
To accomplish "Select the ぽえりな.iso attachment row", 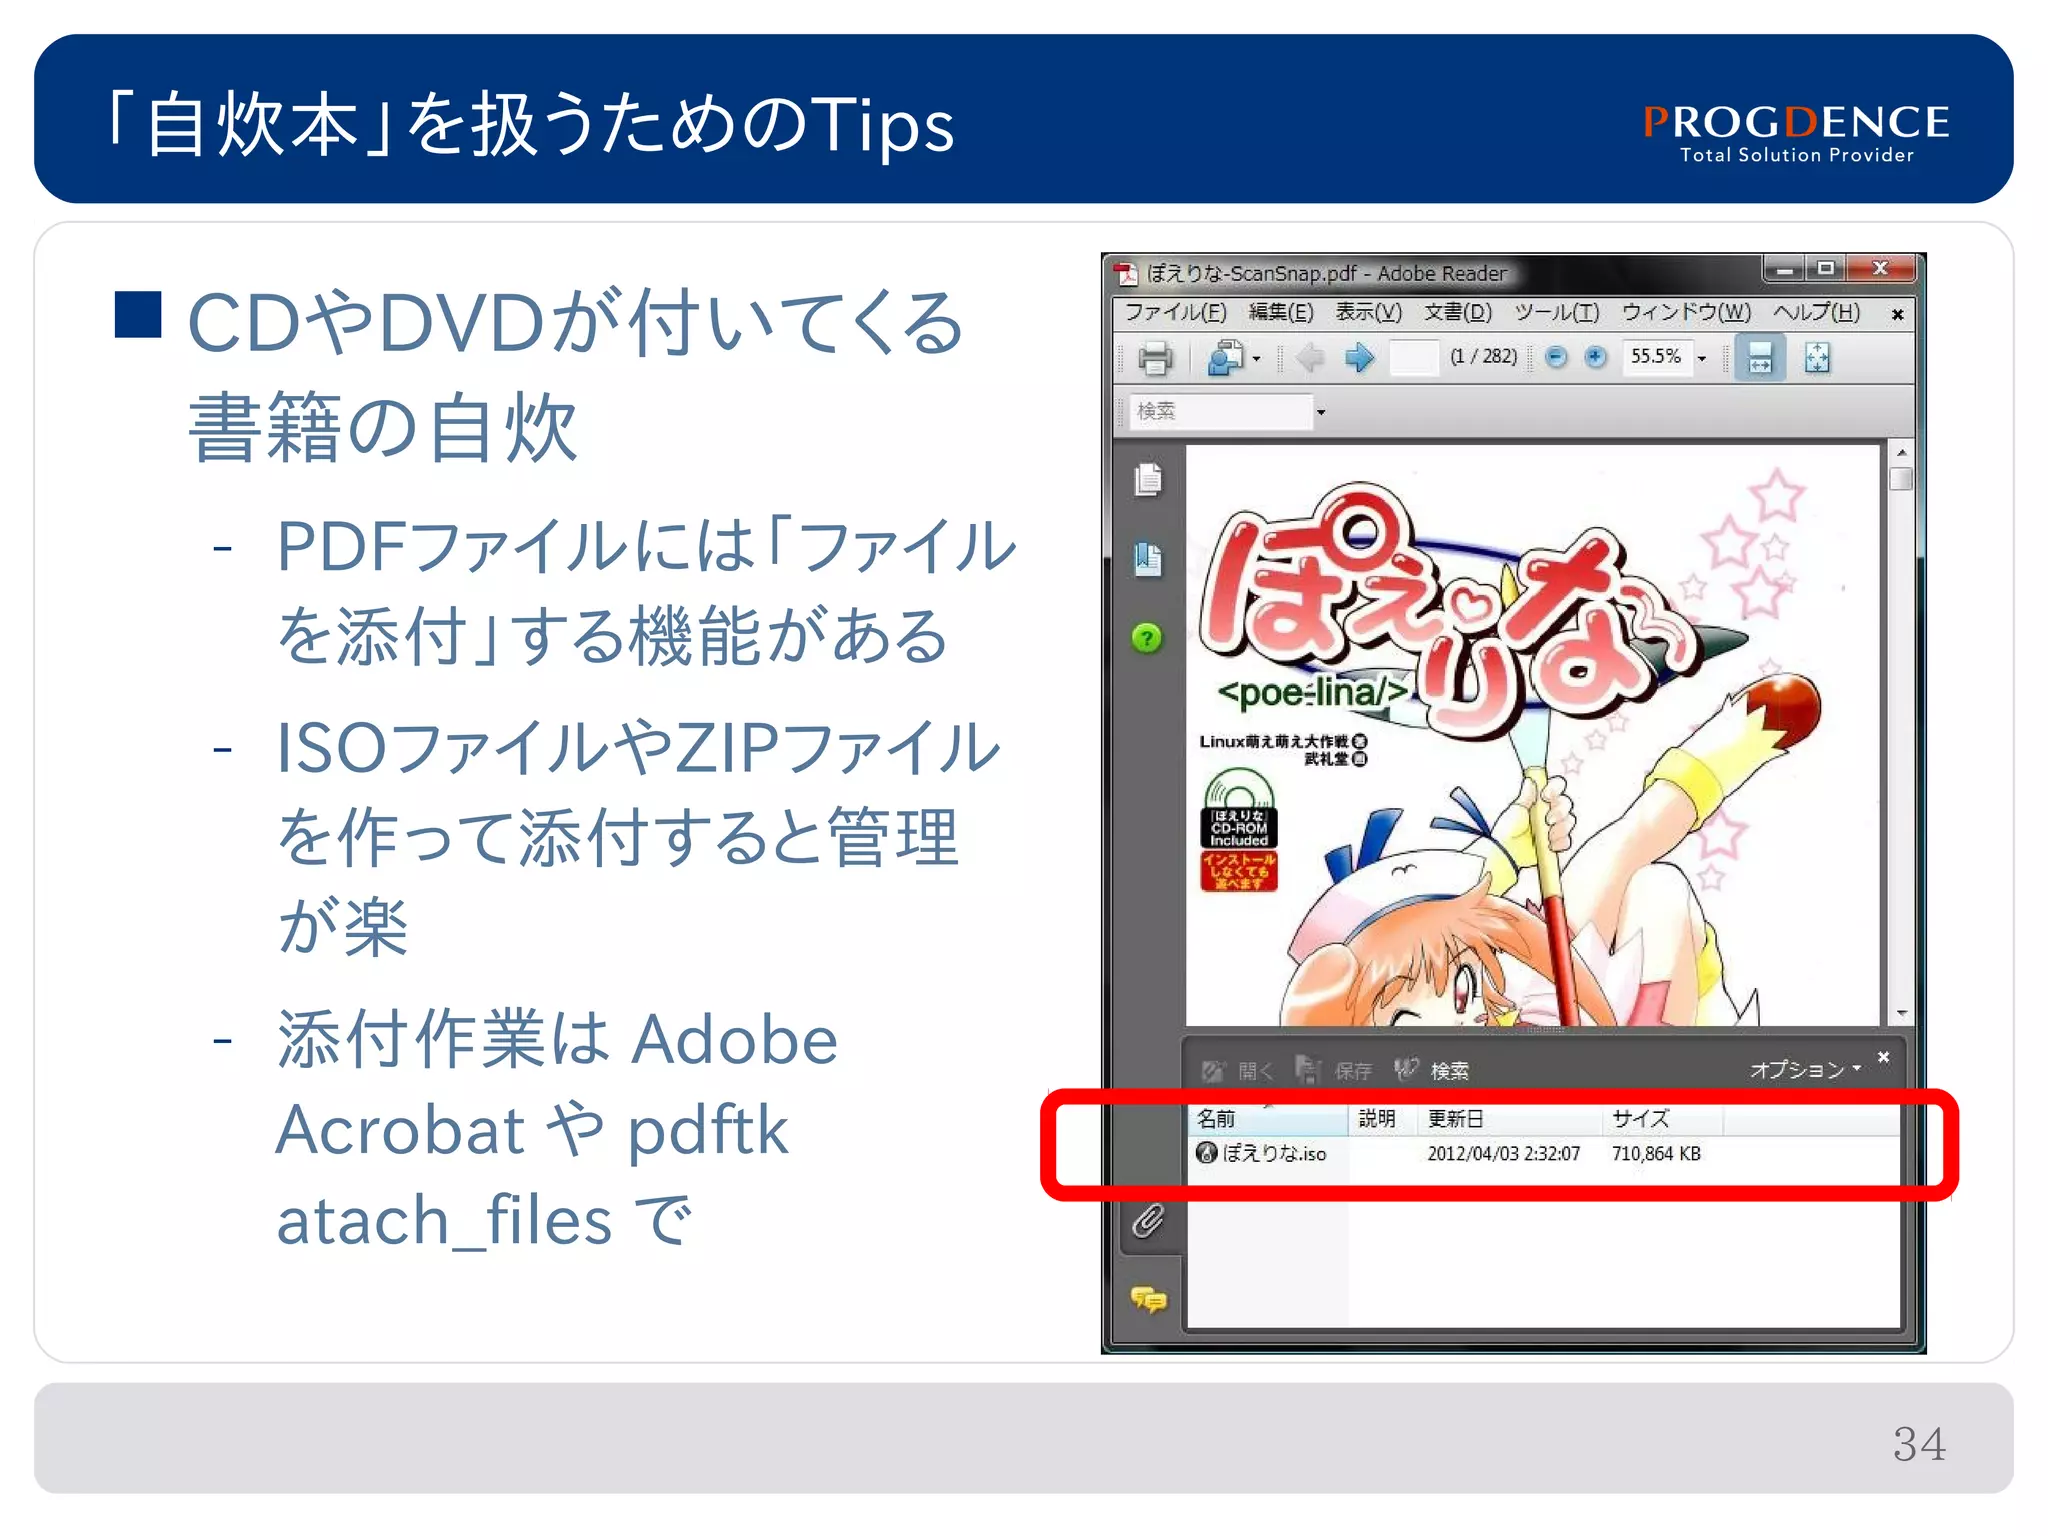I will [1543, 1154].
